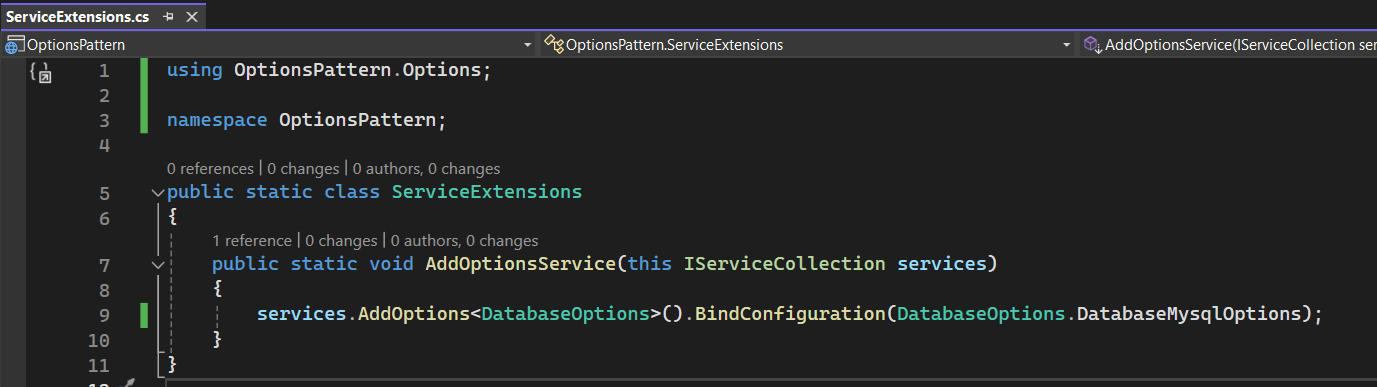1377x387 pixels.
Task: Select the ServiceExtensions.cs document tab
Action: (x=78, y=17)
